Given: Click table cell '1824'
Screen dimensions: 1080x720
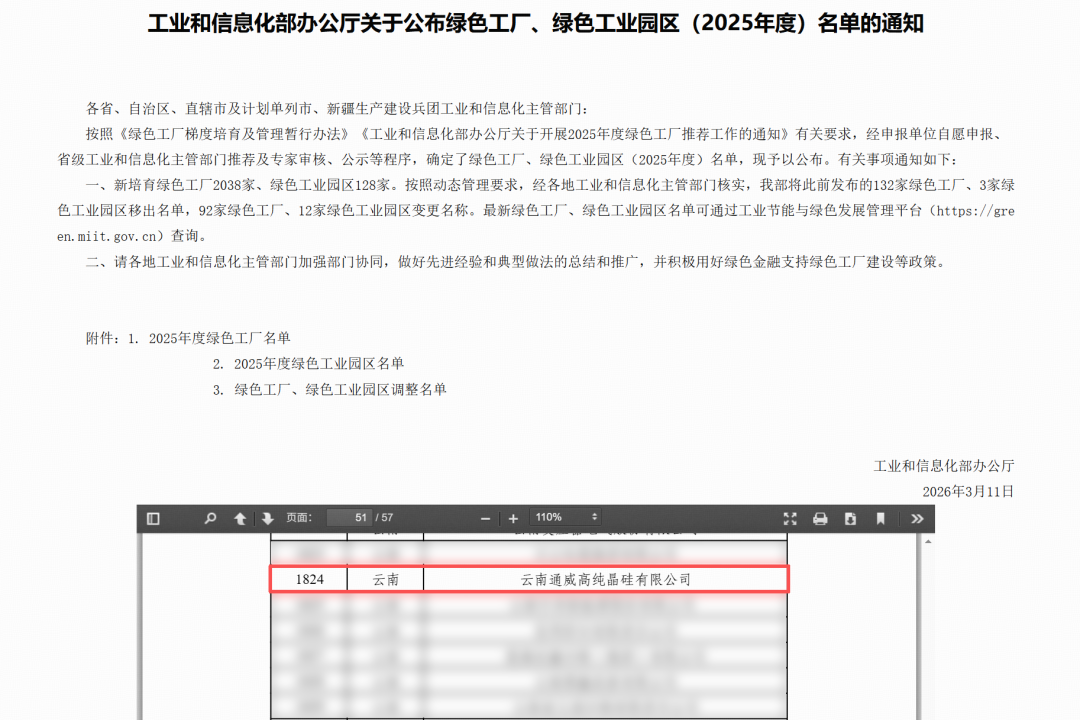Looking at the screenshot, I should point(309,579).
